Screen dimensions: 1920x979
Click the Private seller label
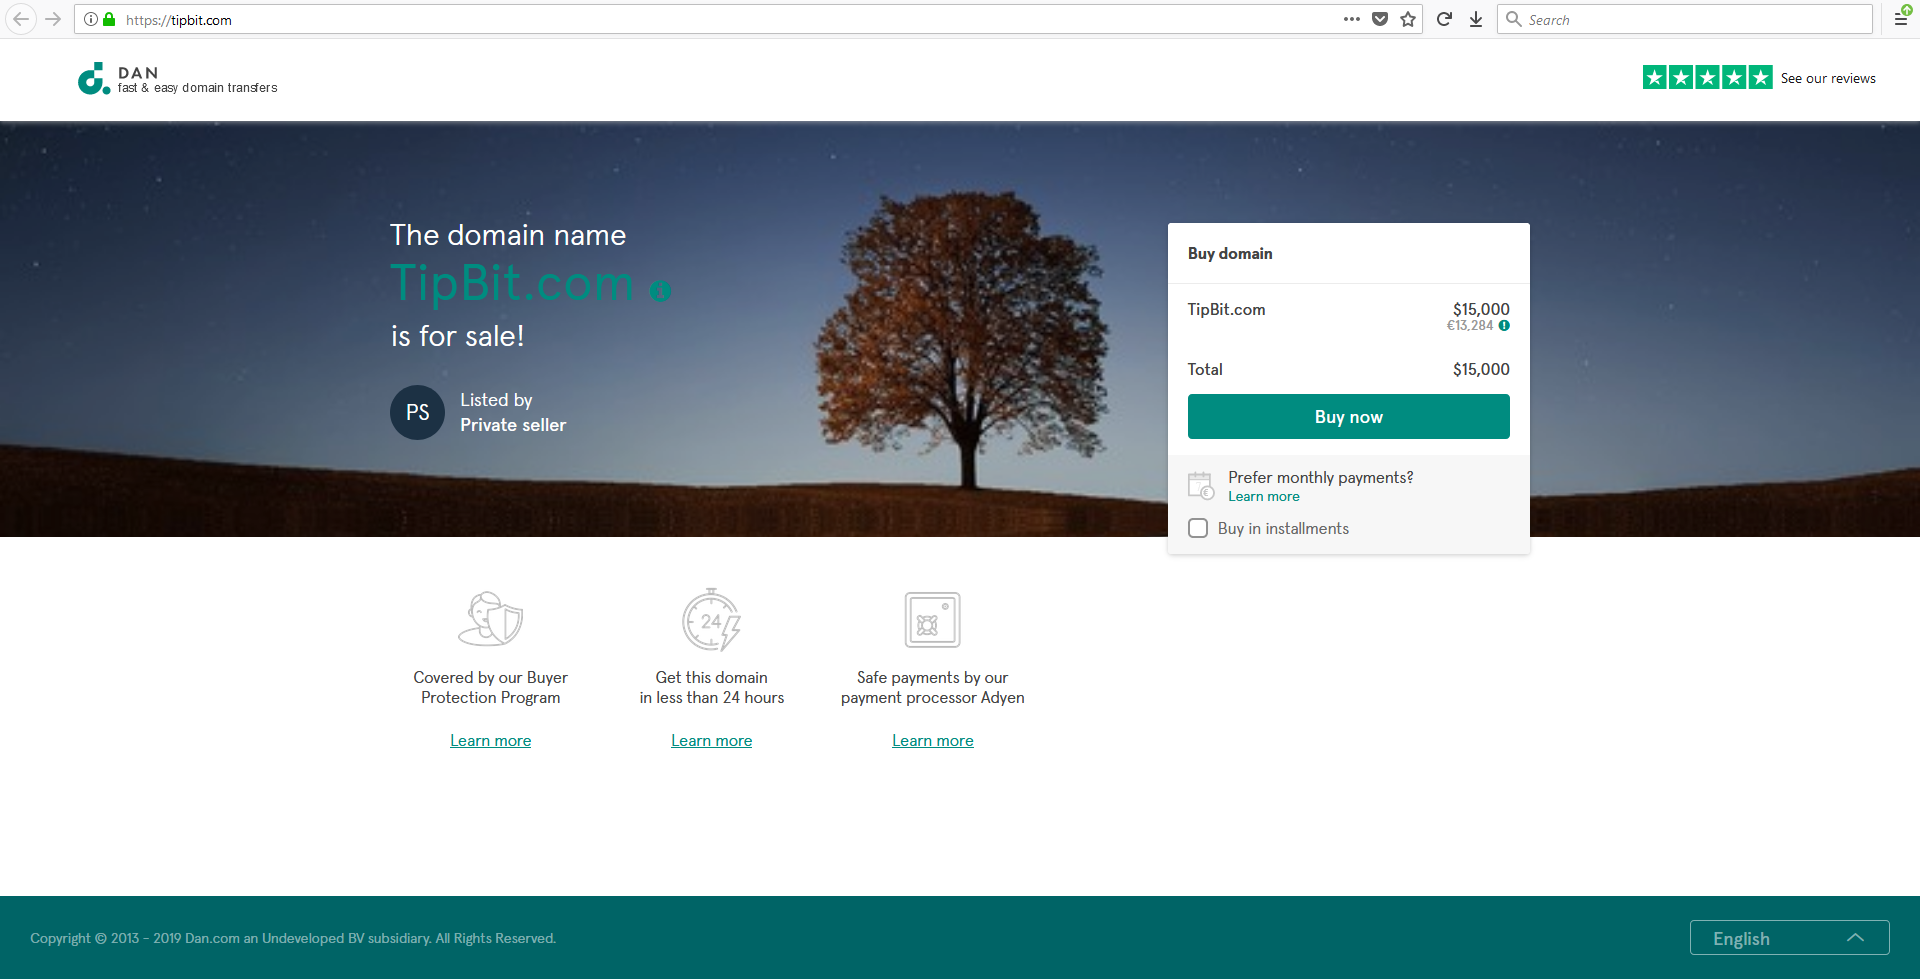513,425
